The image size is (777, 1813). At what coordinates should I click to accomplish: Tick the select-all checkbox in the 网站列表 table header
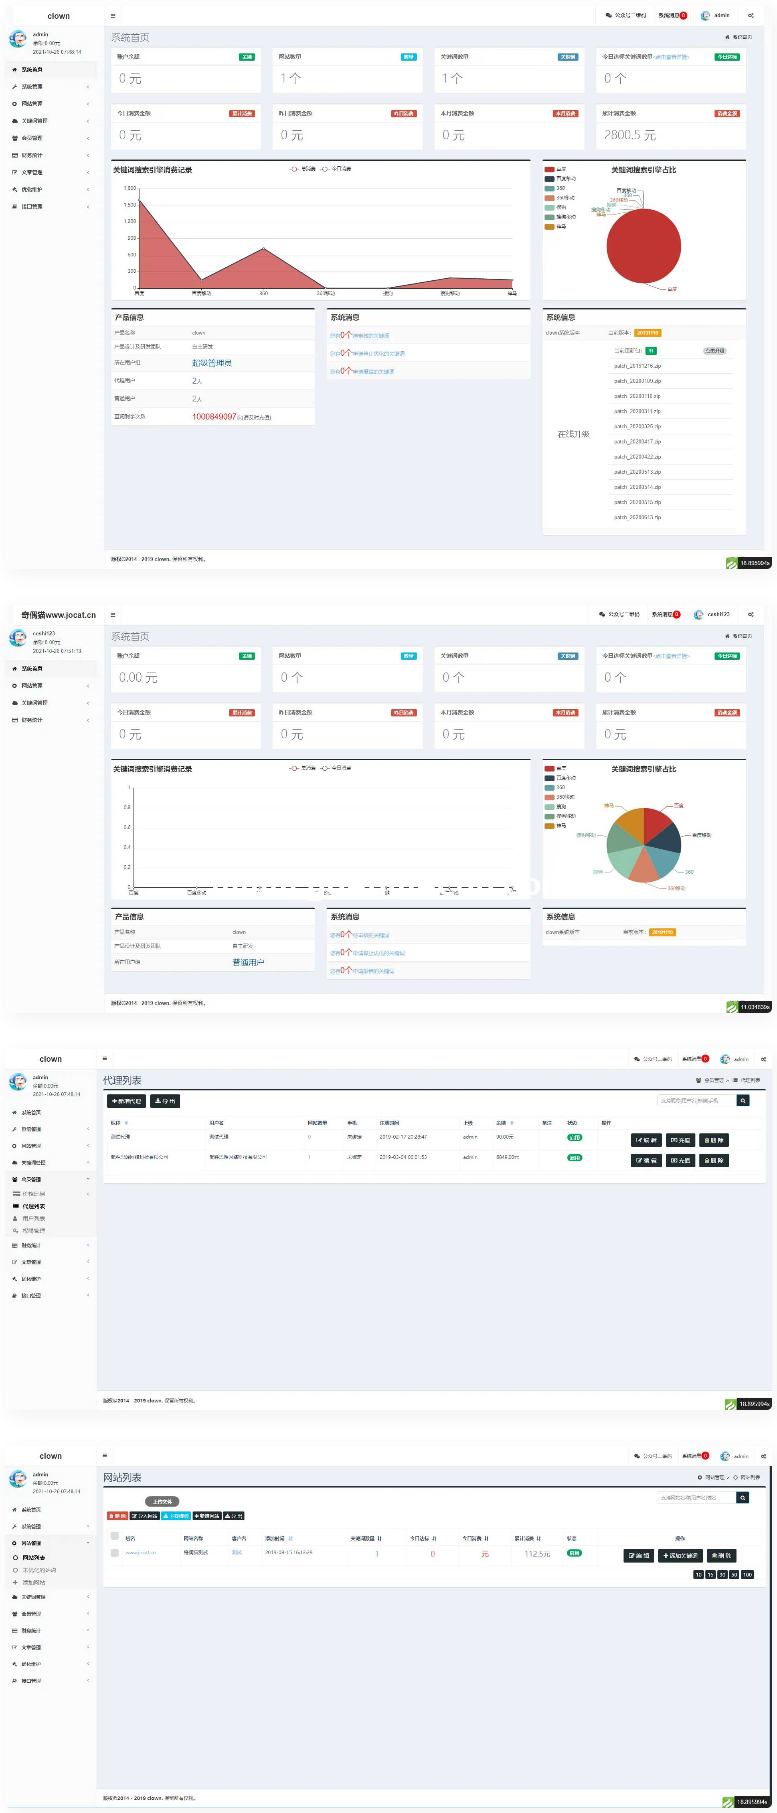[x=115, y=1537]
